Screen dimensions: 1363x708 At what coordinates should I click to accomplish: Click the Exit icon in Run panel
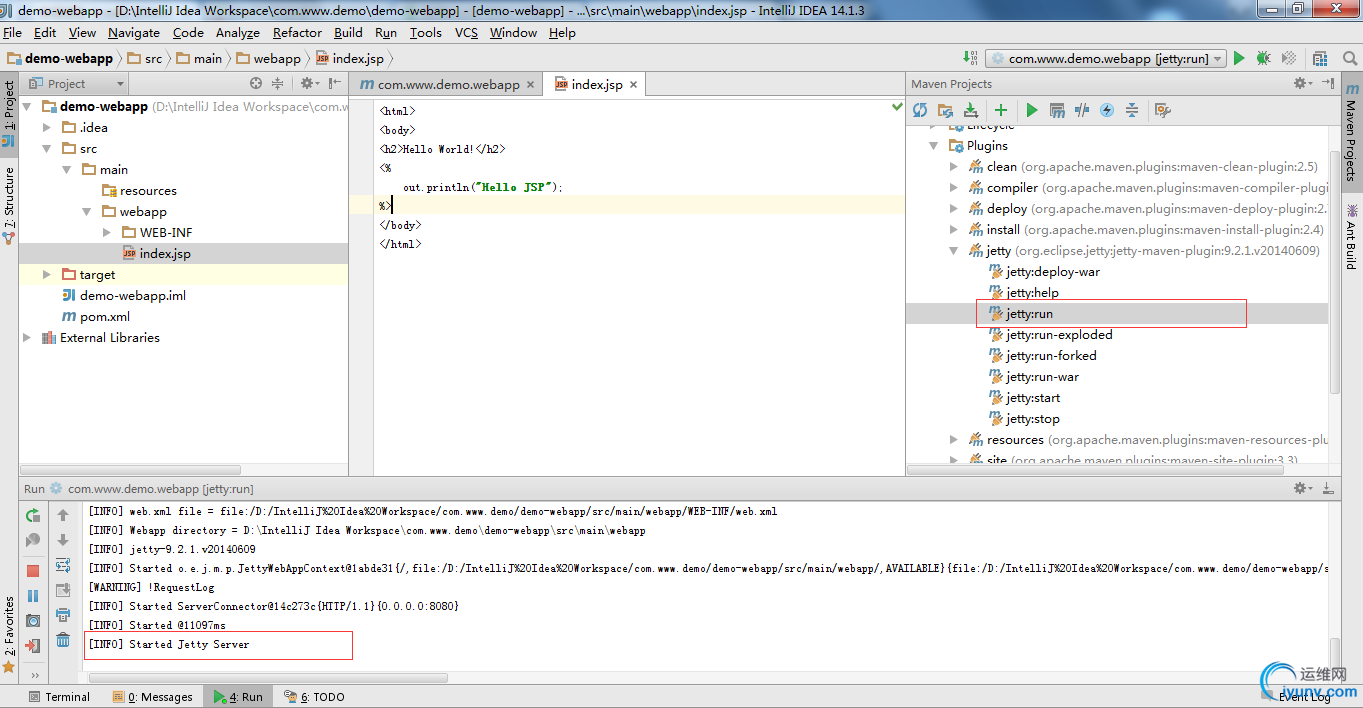33,646
